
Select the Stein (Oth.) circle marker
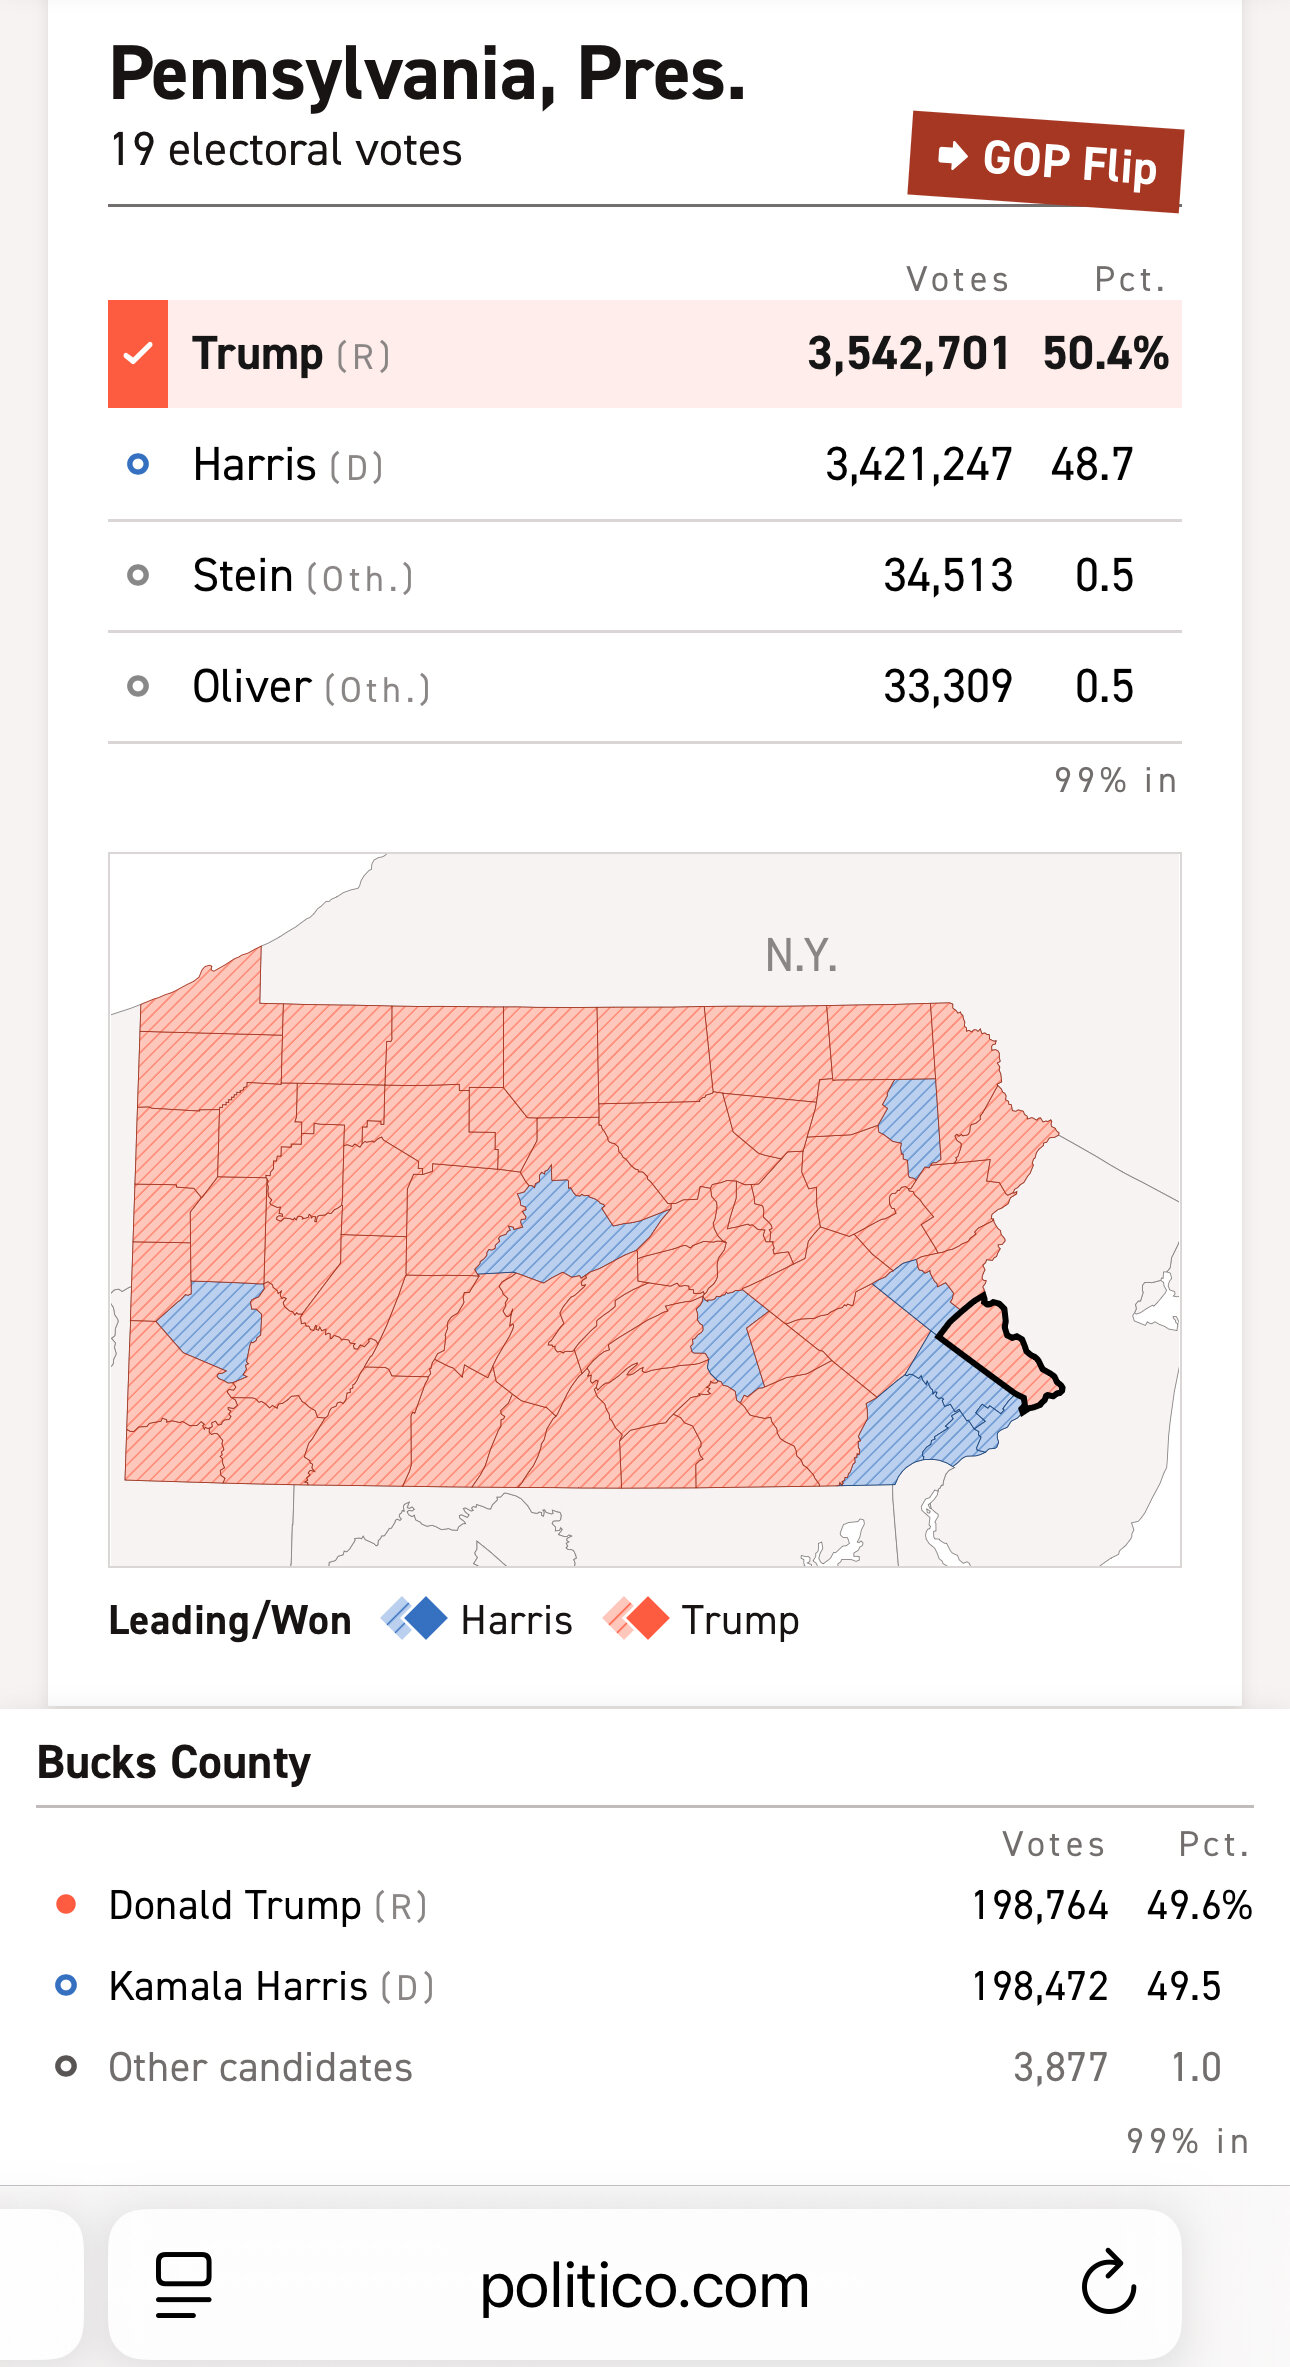[138, 575]
